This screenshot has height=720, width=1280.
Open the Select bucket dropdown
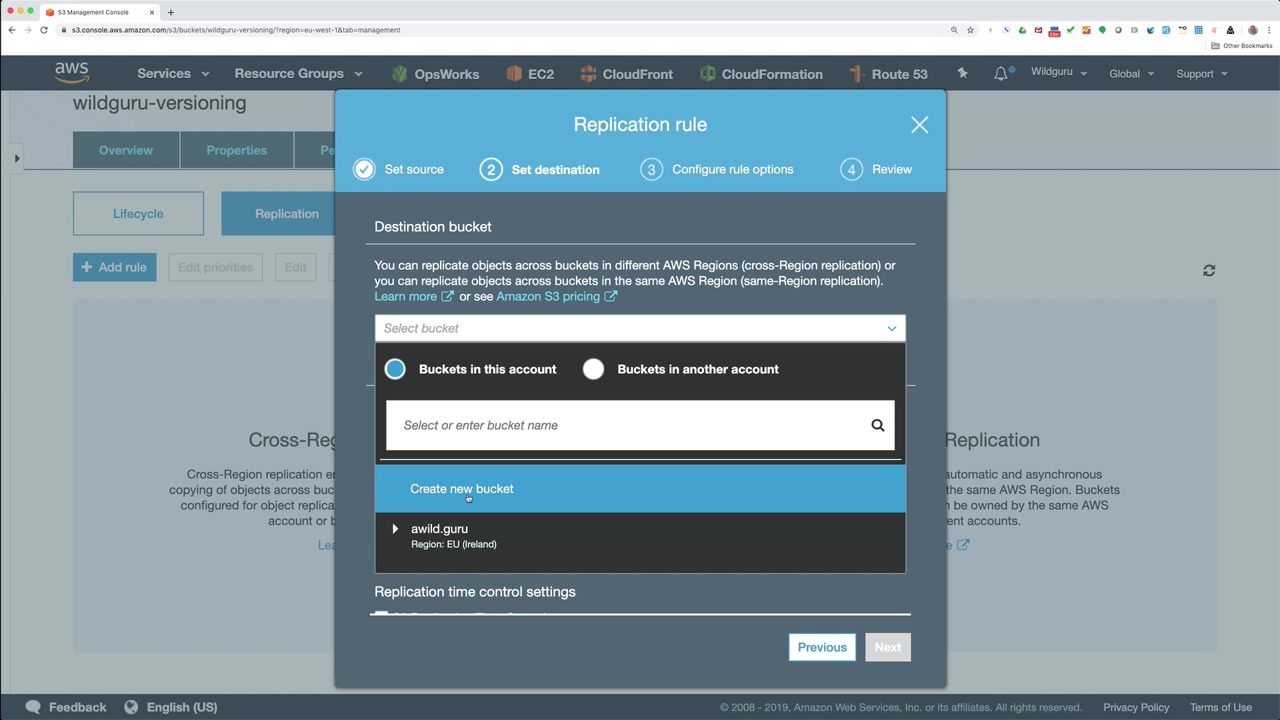click(640, 328)
